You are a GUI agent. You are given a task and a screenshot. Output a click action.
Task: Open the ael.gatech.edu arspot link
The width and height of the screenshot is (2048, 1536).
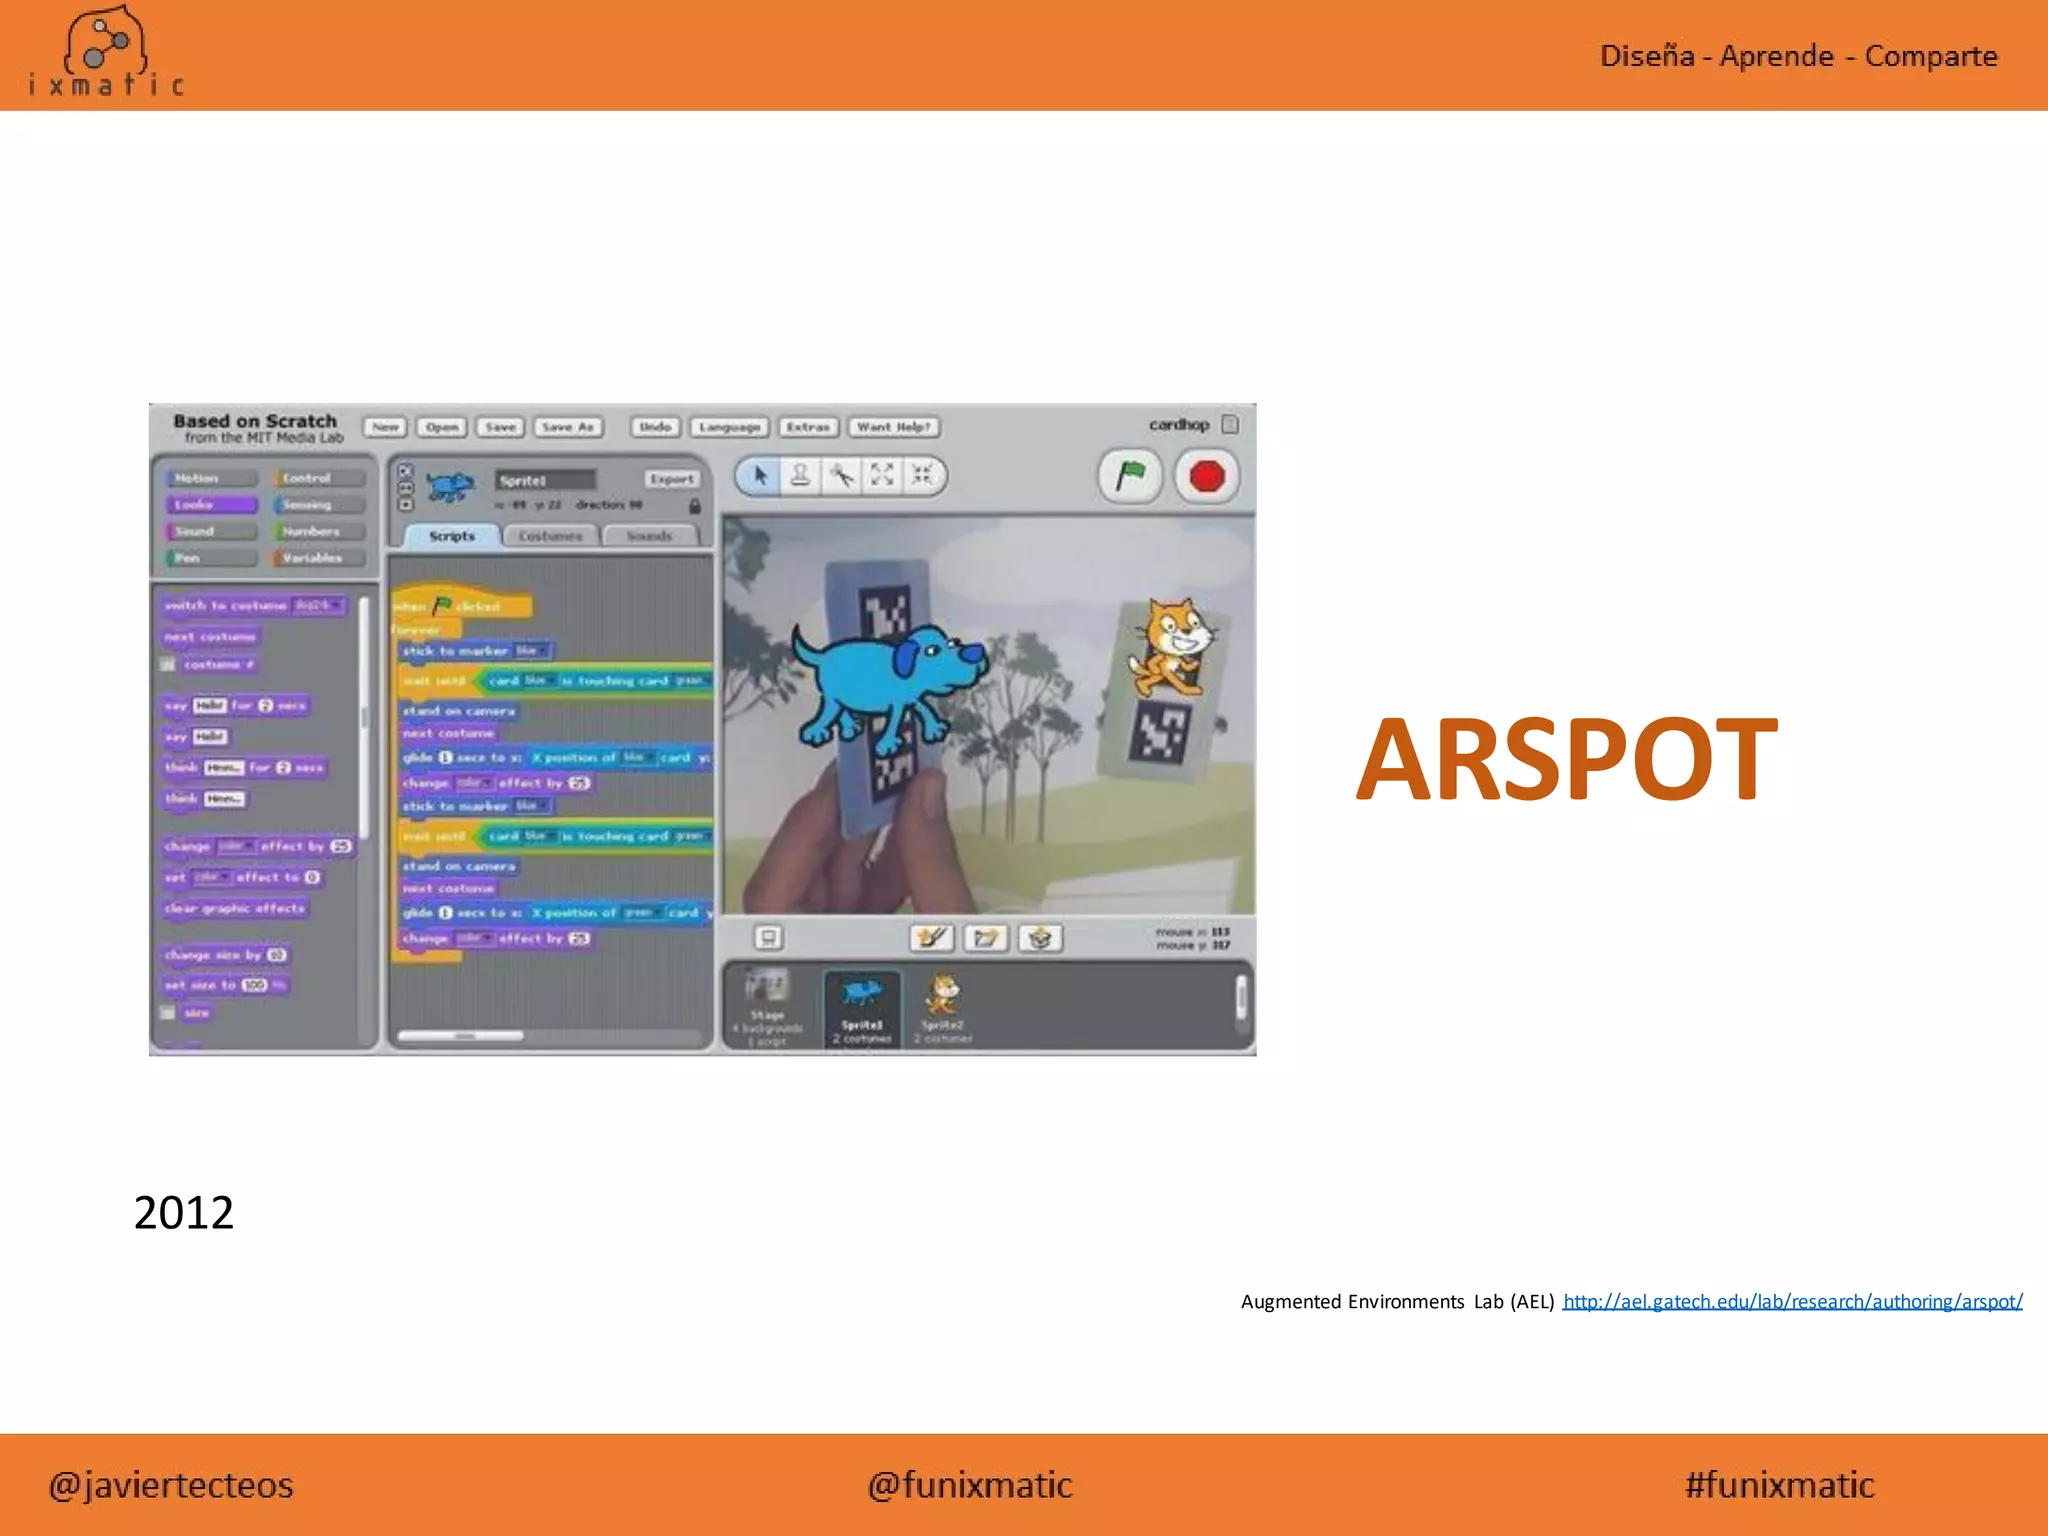[x=1792, y=1301]
